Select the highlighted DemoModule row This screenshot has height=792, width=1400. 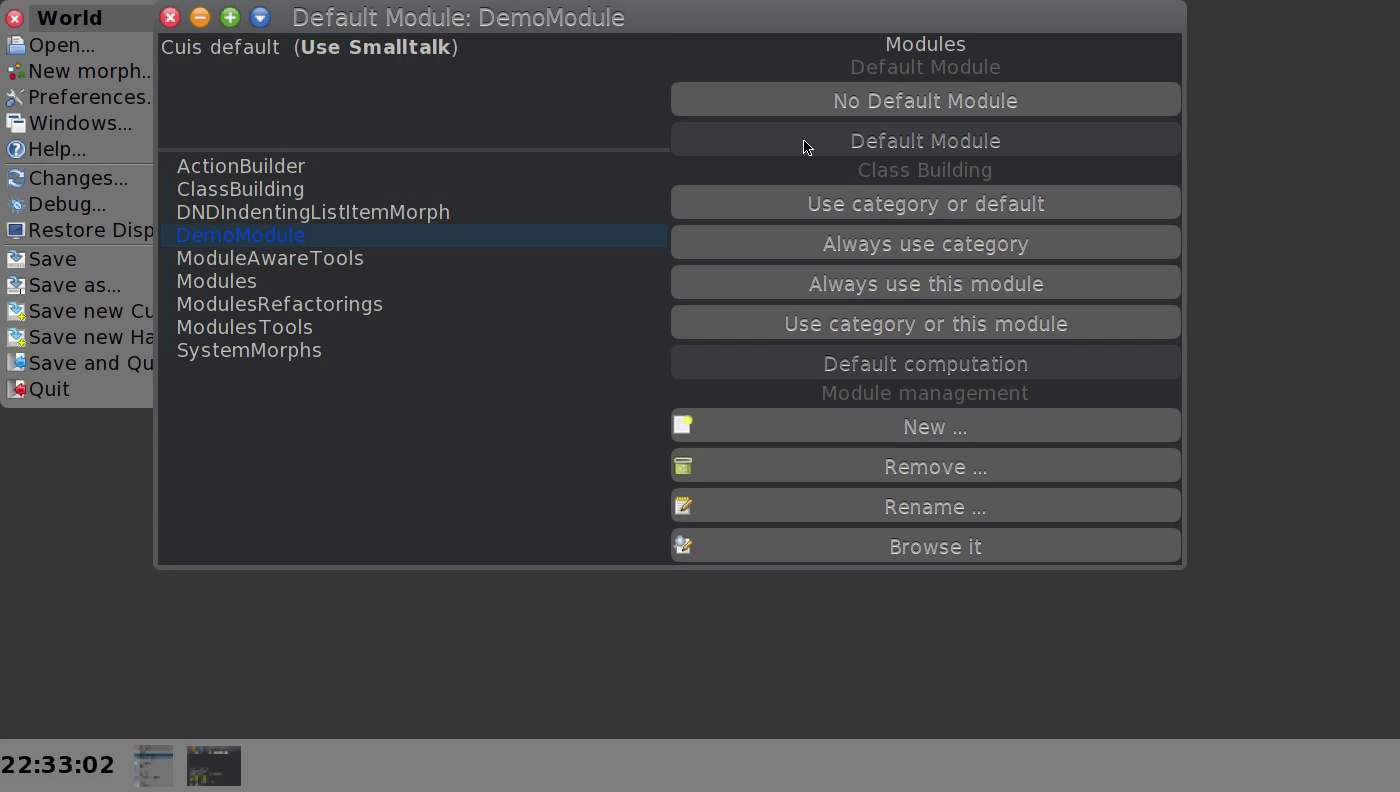pyautogui.click(x=414, y=235)
